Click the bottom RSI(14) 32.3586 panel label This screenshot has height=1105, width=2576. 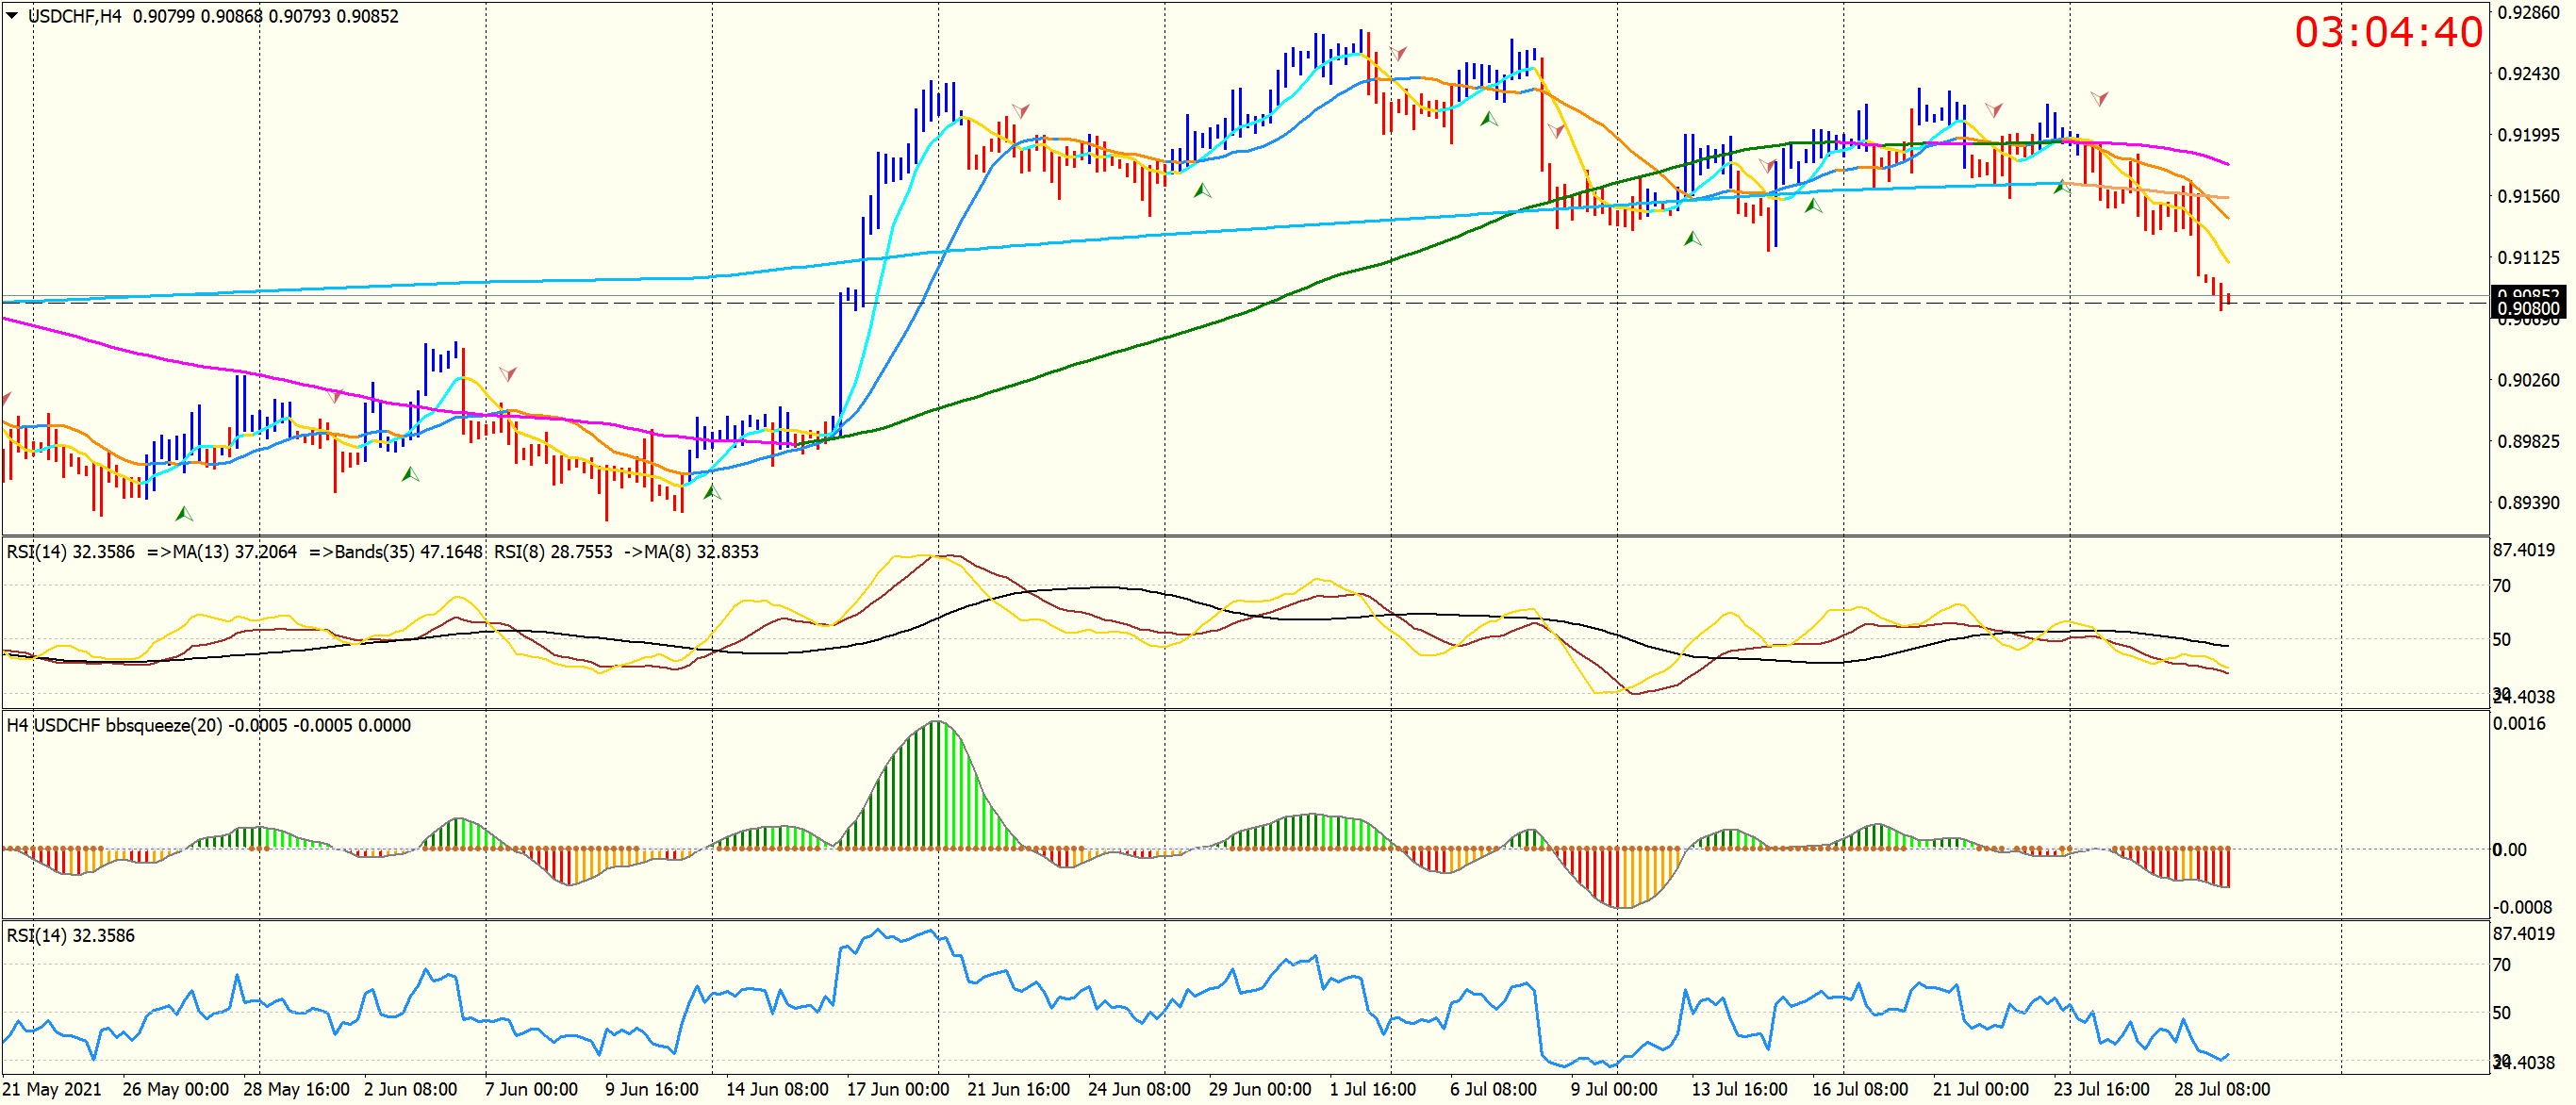(70, 935)
